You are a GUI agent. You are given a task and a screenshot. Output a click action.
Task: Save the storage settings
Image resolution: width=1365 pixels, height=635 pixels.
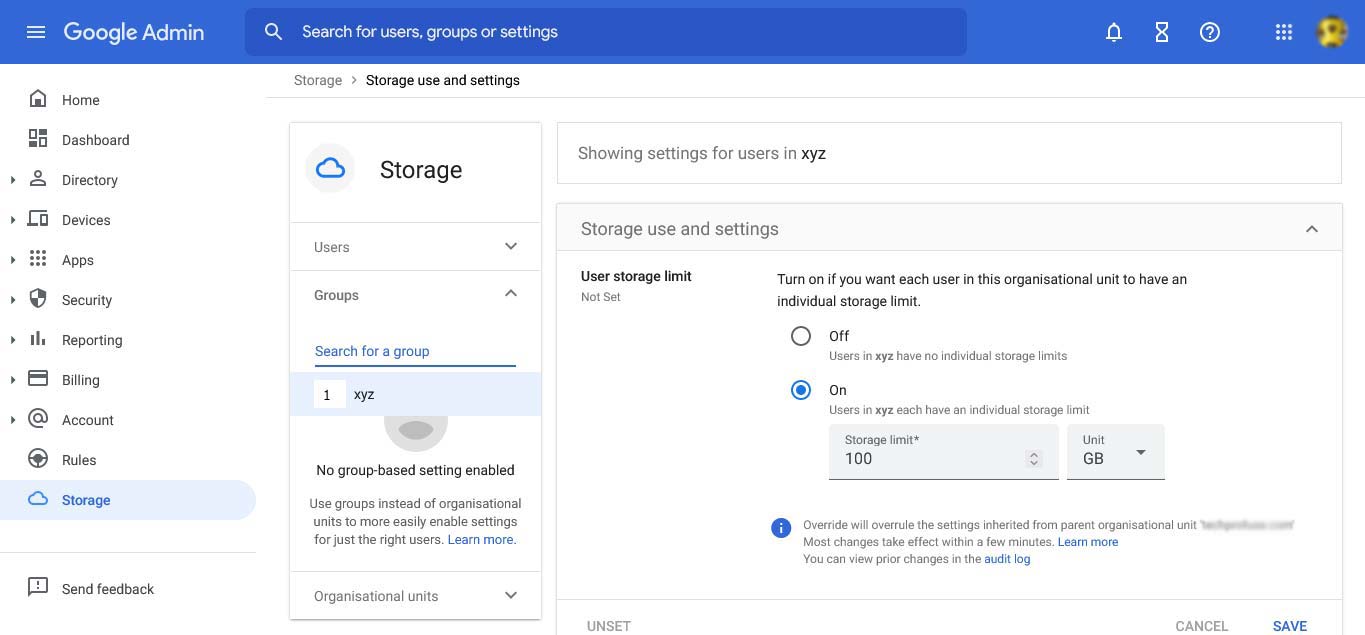click(1289, 625)
